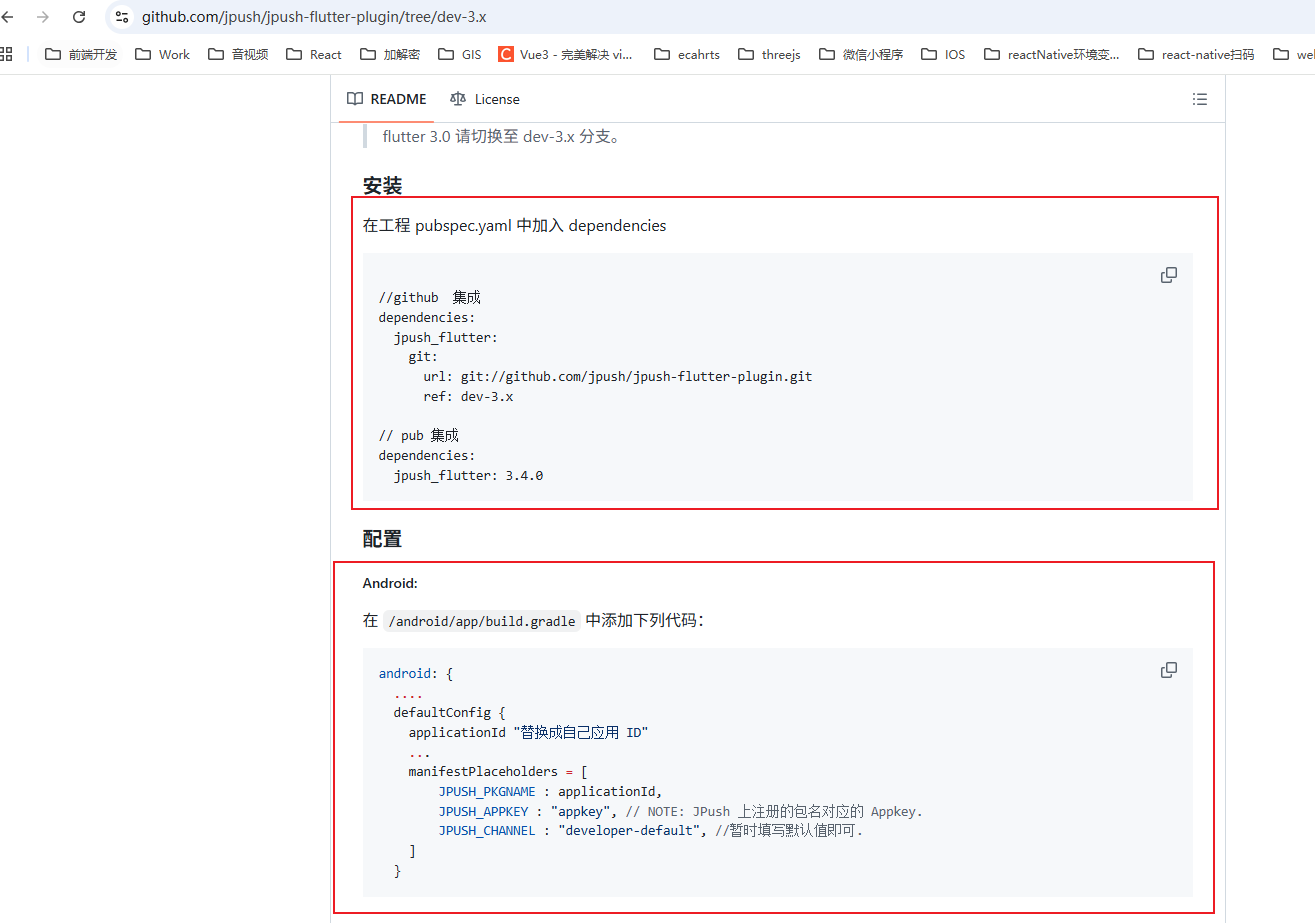Viewport: 1315px width, 923px height.
Task: Copy the build.gradle android code block
Action: click(1168, 670)
